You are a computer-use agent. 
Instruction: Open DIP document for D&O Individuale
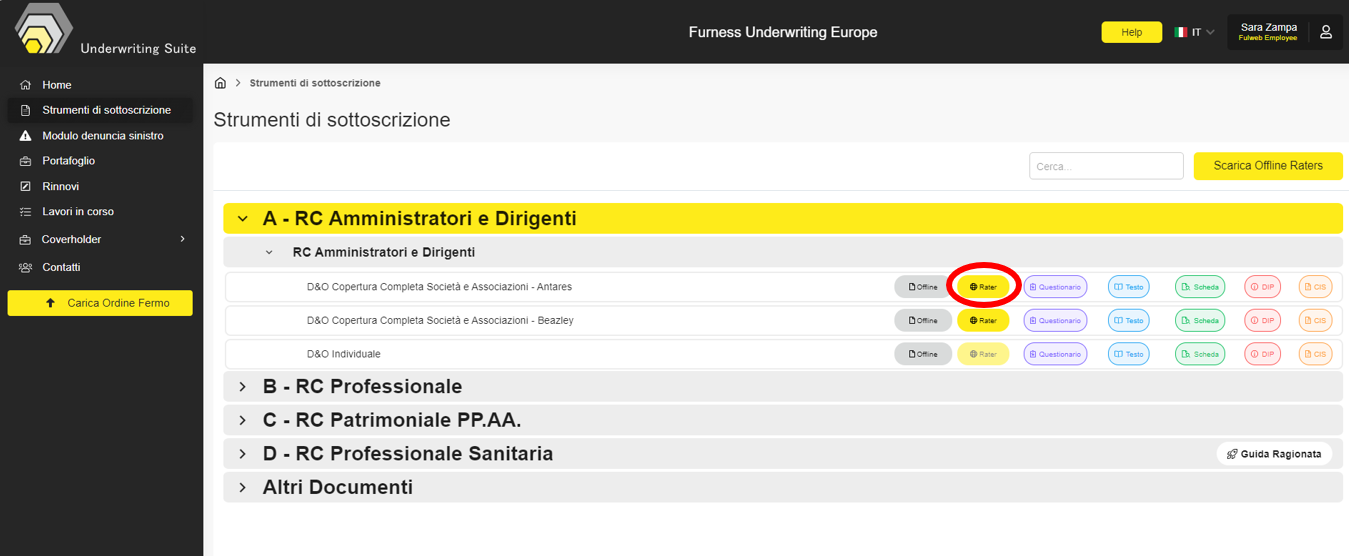(x=1262, y=354)
